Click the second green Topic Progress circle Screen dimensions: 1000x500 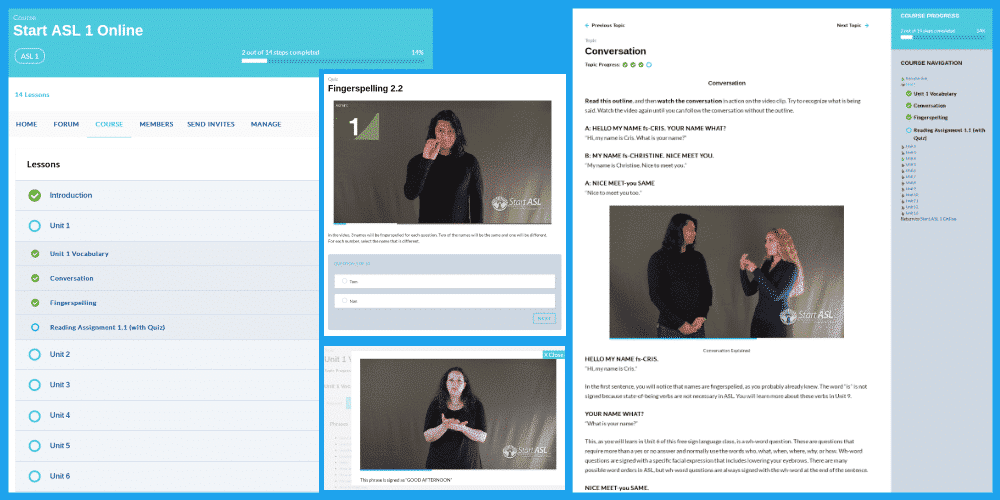[x=633, y=64]
